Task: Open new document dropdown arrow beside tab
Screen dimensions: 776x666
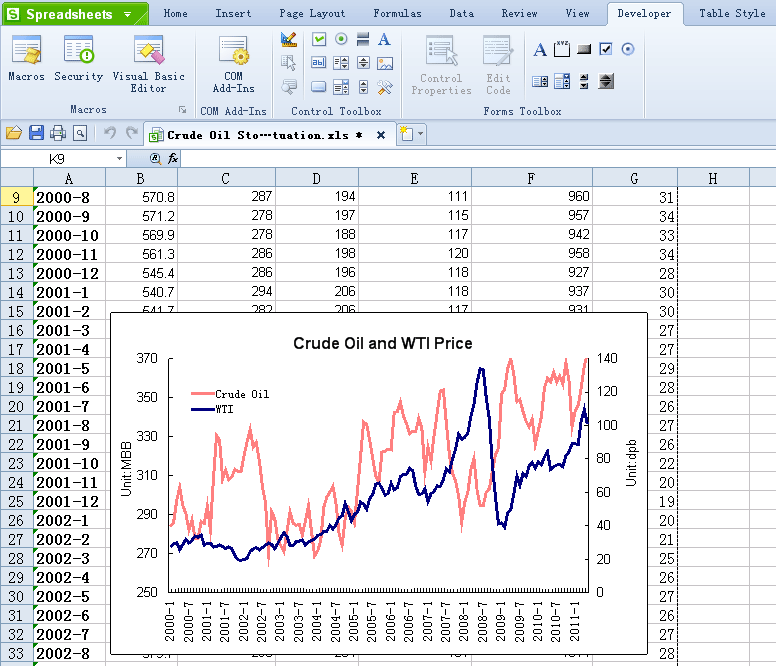Action: pos(421,133)
